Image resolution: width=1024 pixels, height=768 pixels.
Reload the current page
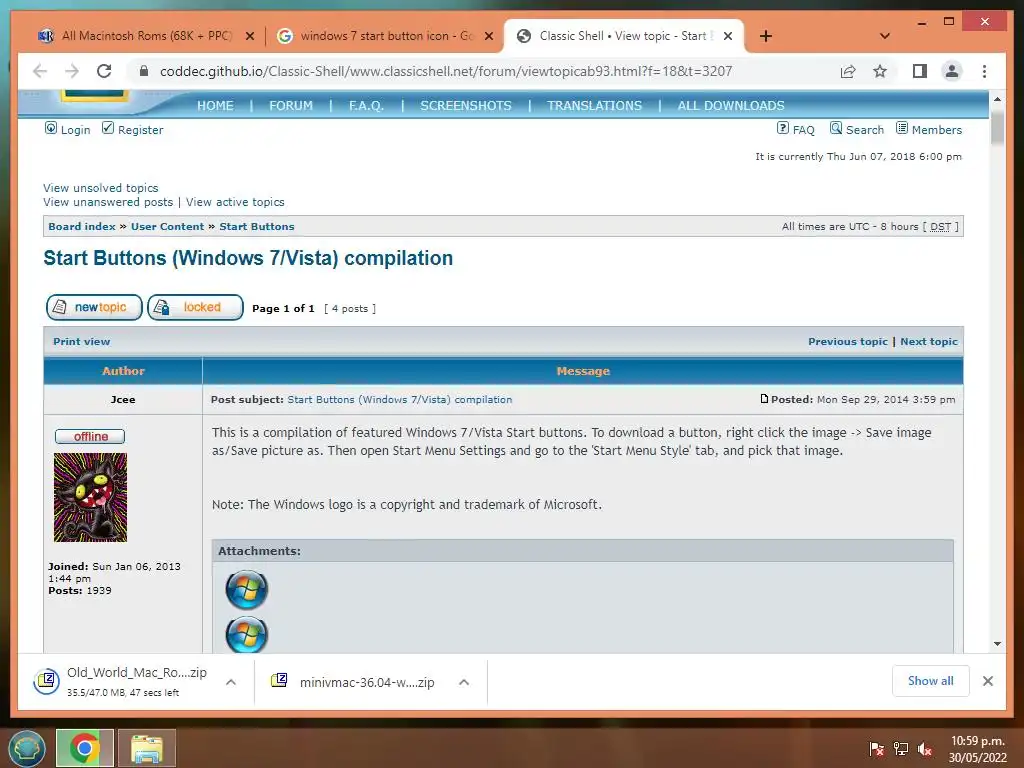coord(104,71)
